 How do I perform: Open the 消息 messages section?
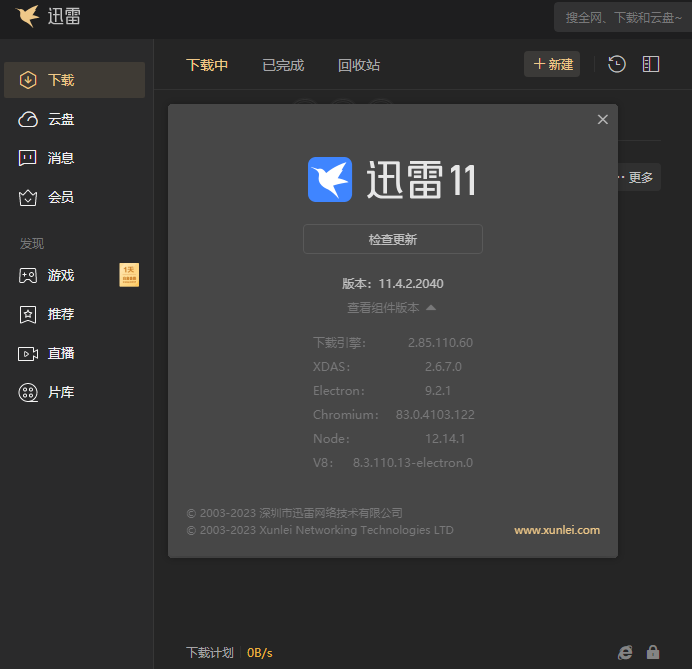click(x=60, y=158)
